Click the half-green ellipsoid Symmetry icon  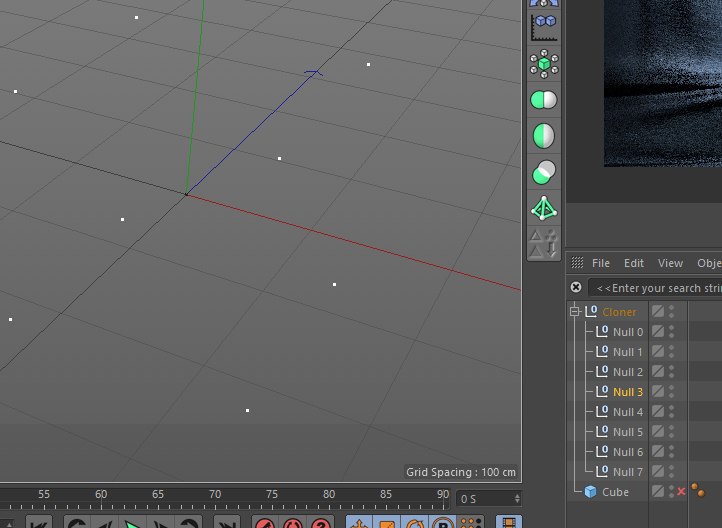click(544, 136)
